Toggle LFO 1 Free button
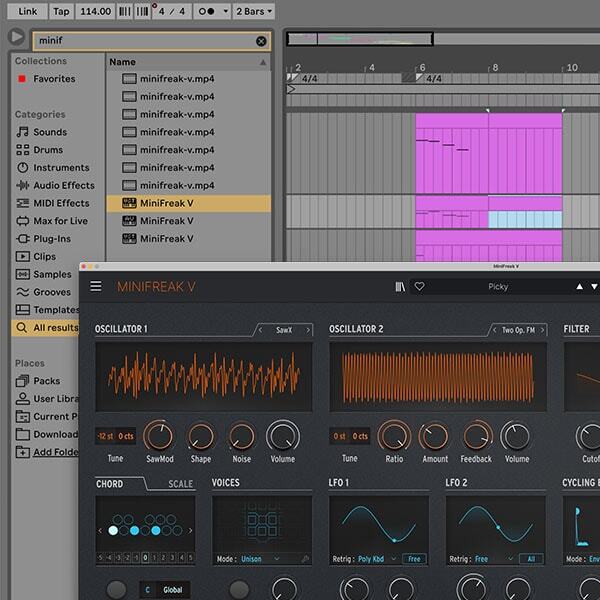 pyautogui.click(x=414, y=559)
